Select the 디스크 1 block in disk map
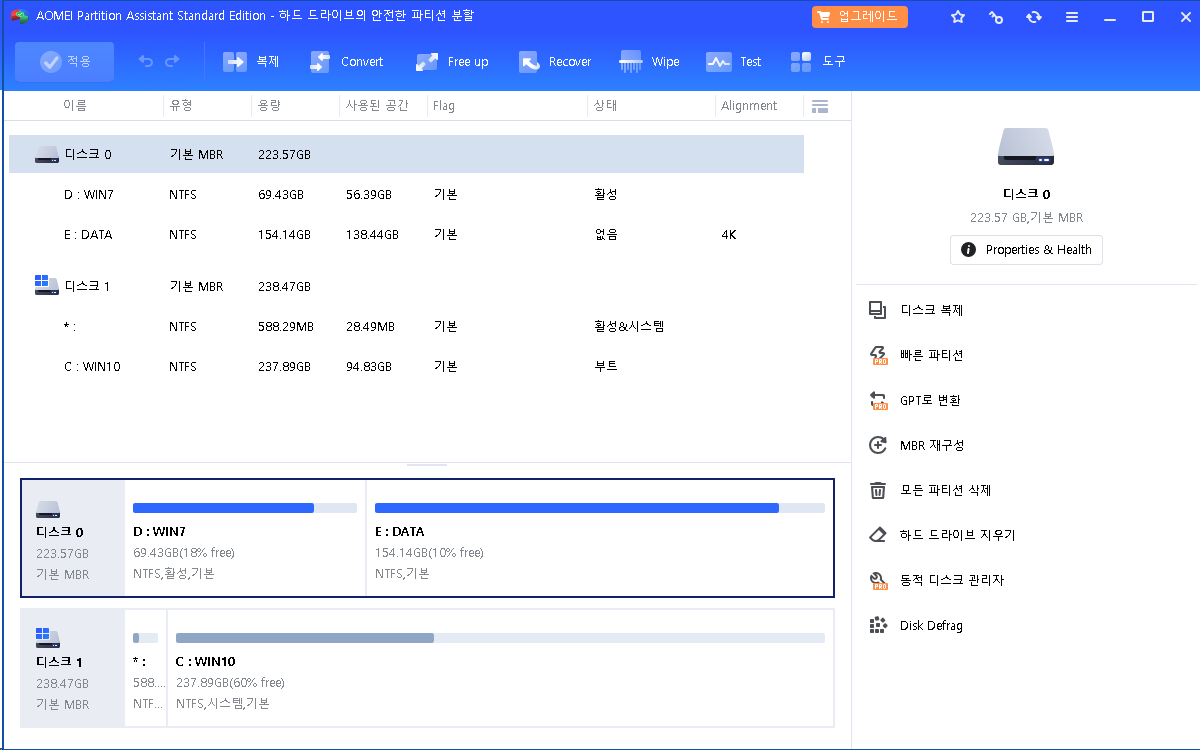The height and width of the screenshot is (750, 1200). (x=73, y=668)
